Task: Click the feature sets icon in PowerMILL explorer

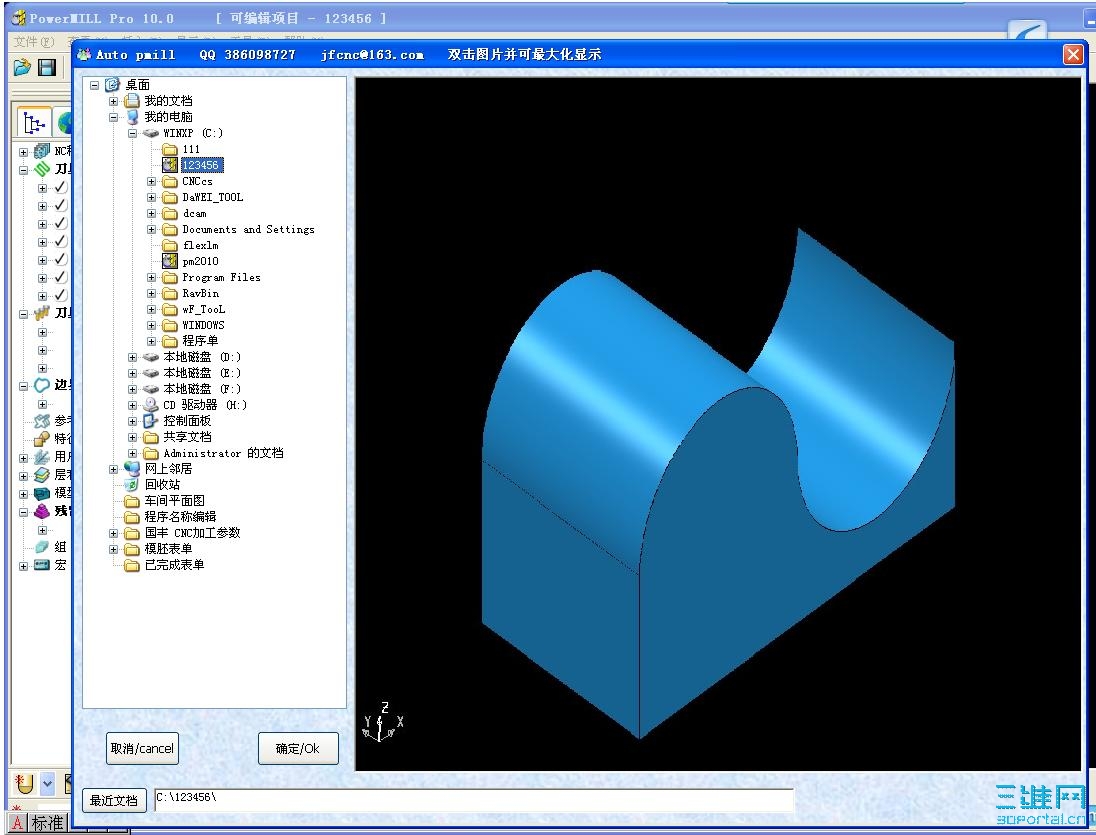Action: coord(42,439)
